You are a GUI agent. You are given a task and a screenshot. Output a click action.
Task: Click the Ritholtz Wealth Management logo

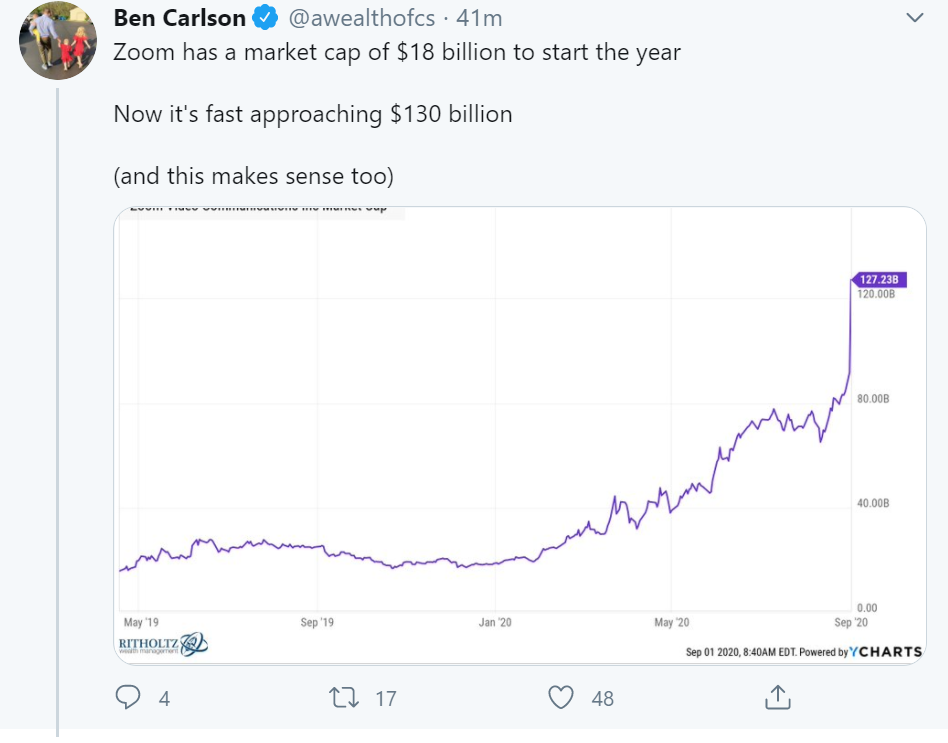[163, 644]
